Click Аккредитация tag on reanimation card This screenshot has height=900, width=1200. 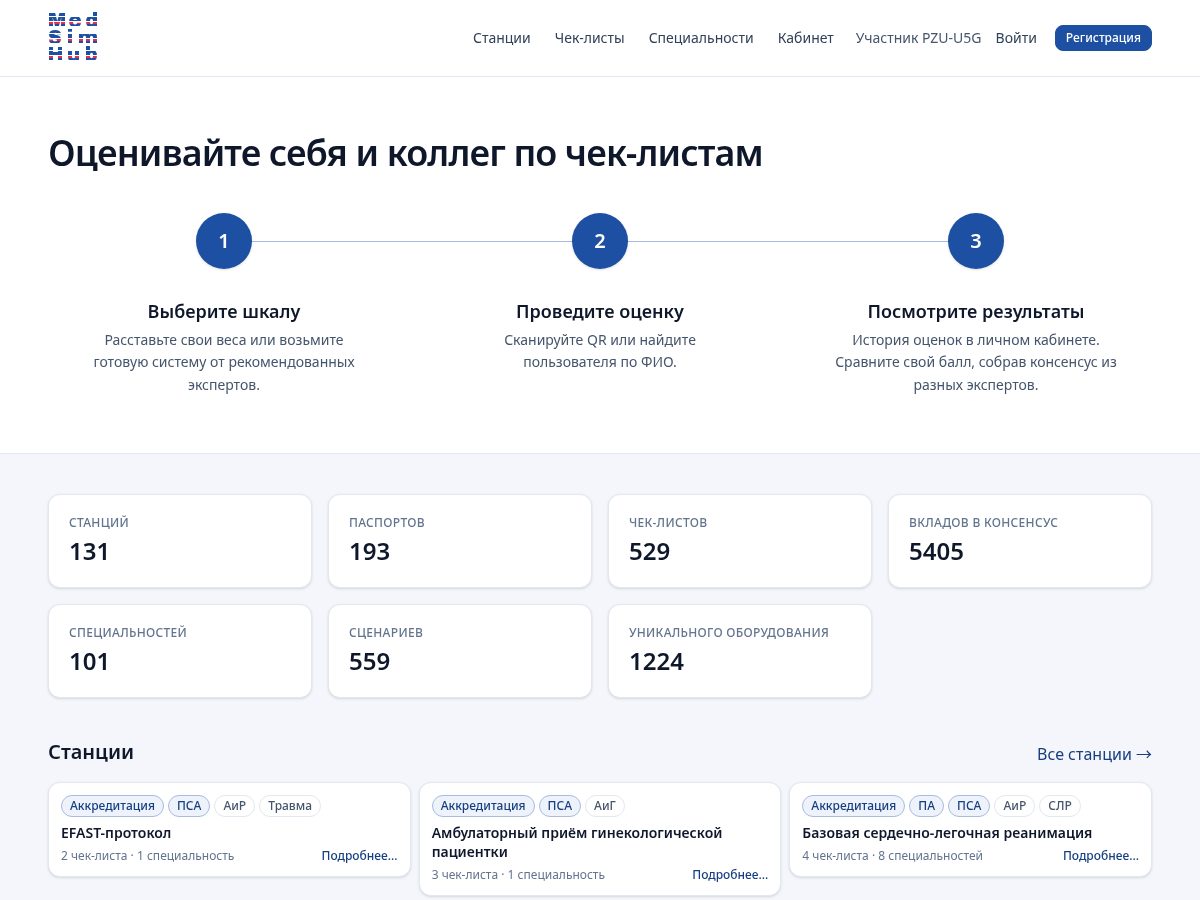pyautogui.click(x=854, y=805)
